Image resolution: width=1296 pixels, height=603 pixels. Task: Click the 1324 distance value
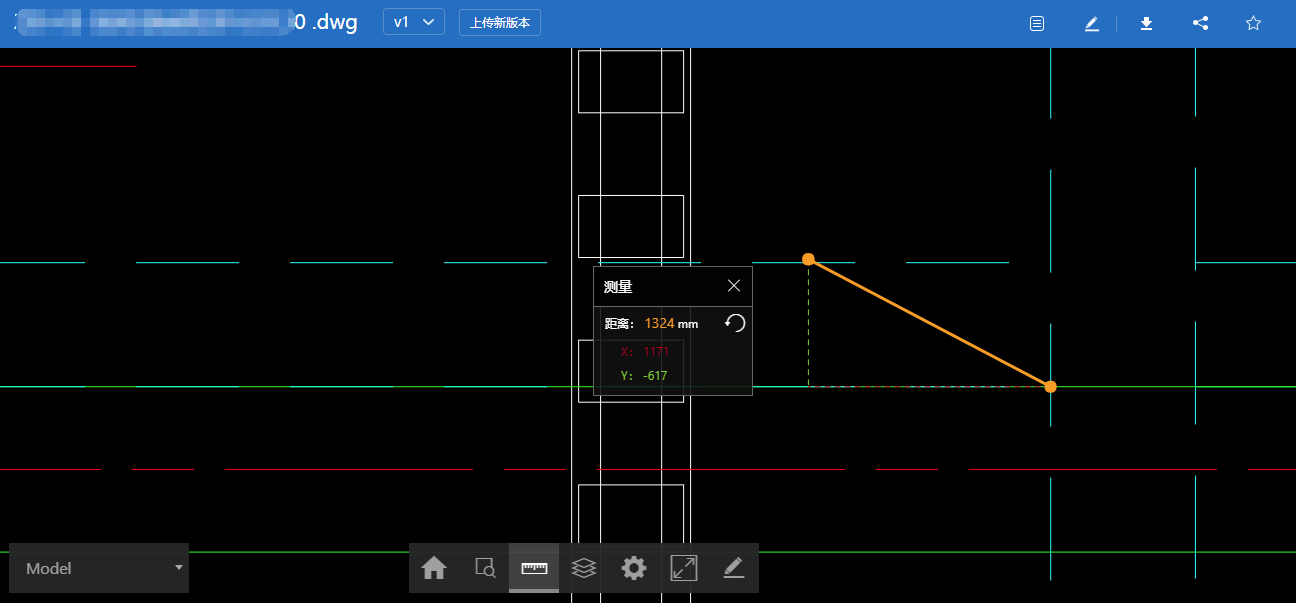click(659, 323)
